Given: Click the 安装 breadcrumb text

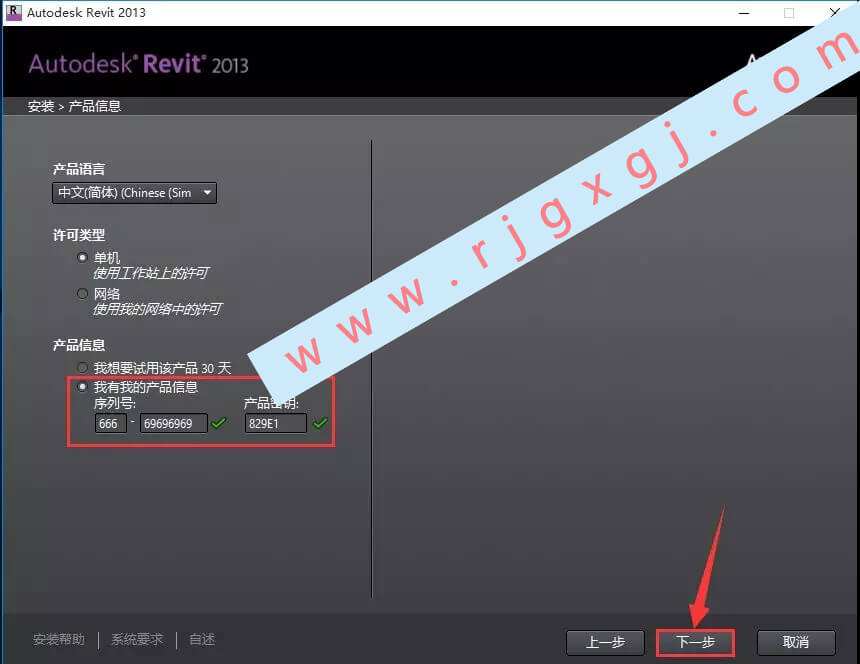Looking at the screenshot, I should pos(41,106).
